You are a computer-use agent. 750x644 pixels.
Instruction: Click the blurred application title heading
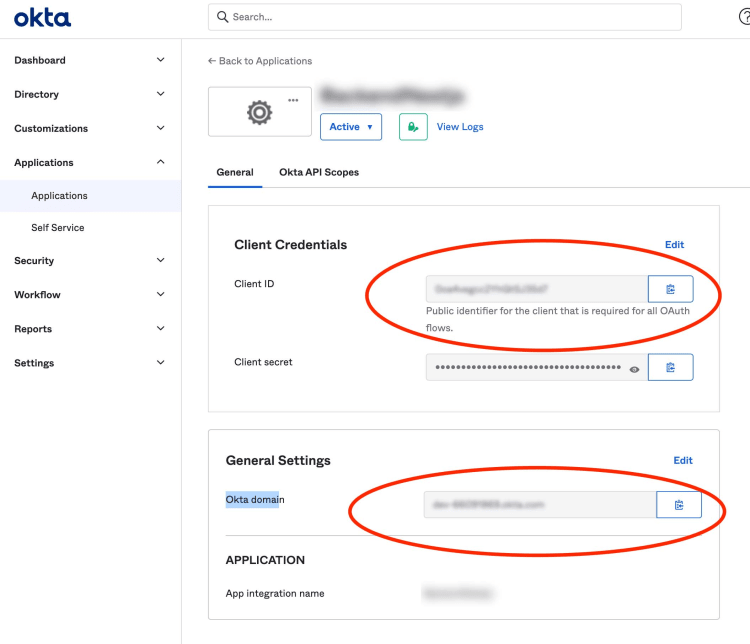pyautogui.click(x=392, y=96)
